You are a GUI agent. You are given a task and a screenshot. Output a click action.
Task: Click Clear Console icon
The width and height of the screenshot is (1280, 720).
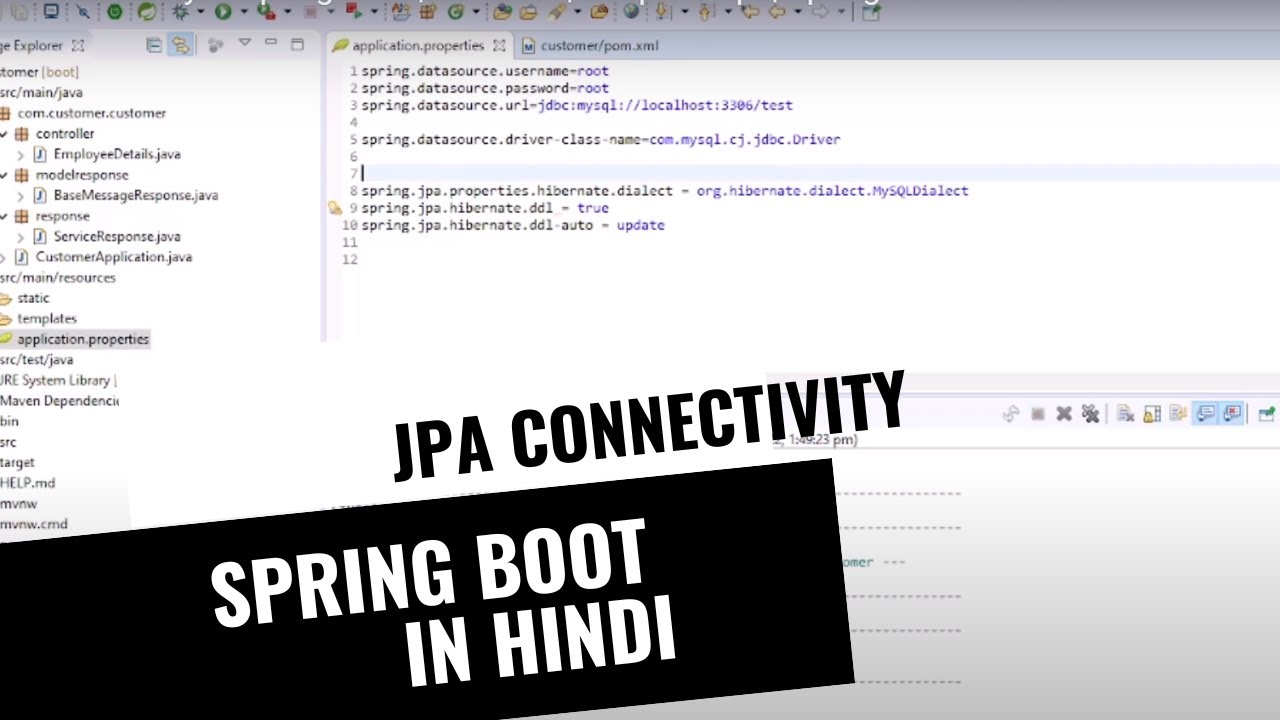point(1125,413)
